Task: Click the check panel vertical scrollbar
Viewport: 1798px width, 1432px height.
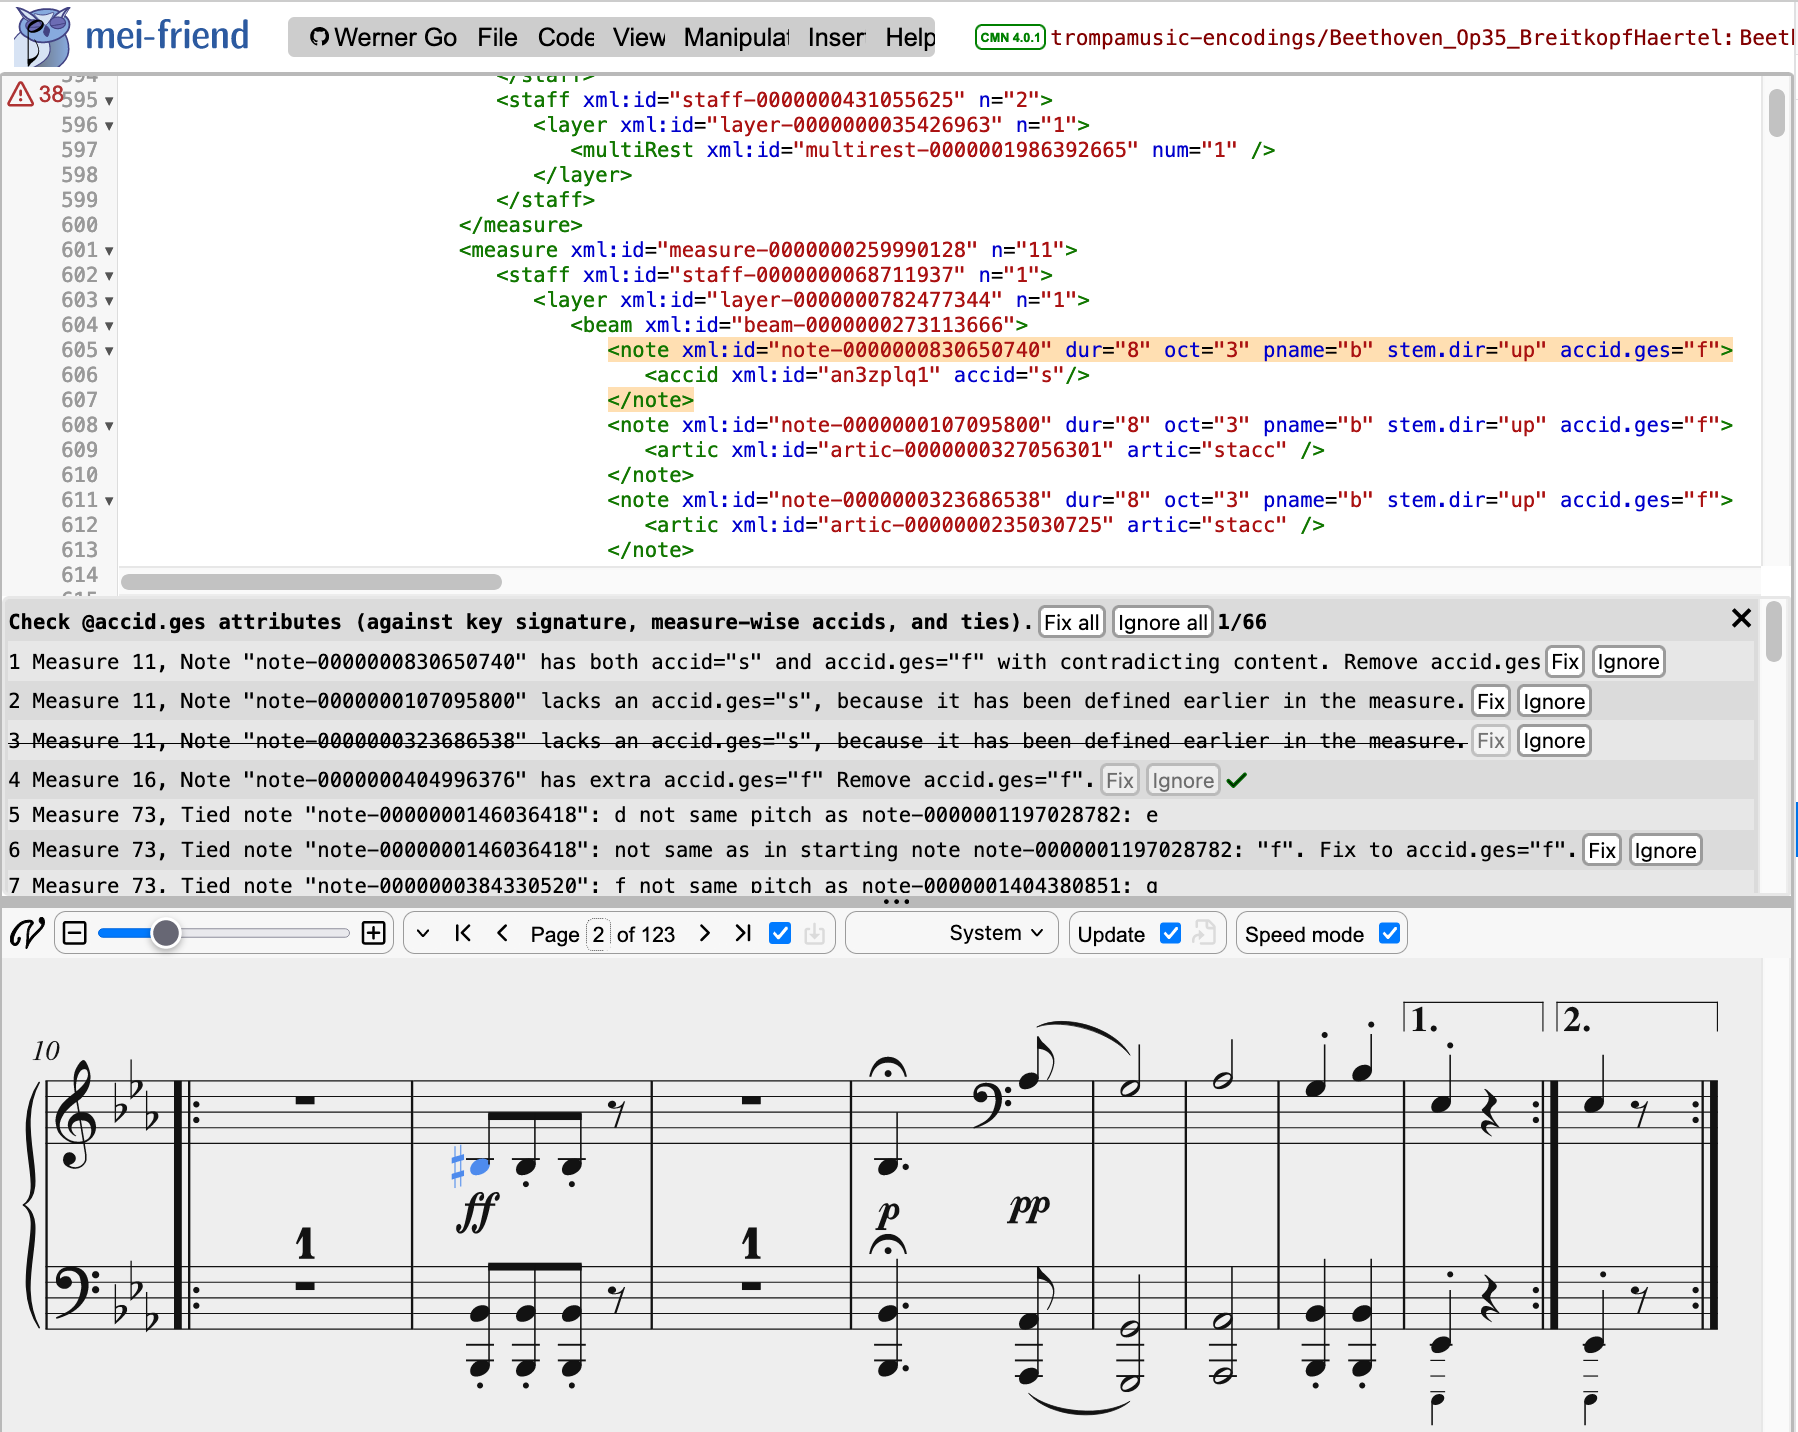Action: (x=1774, y=632)
